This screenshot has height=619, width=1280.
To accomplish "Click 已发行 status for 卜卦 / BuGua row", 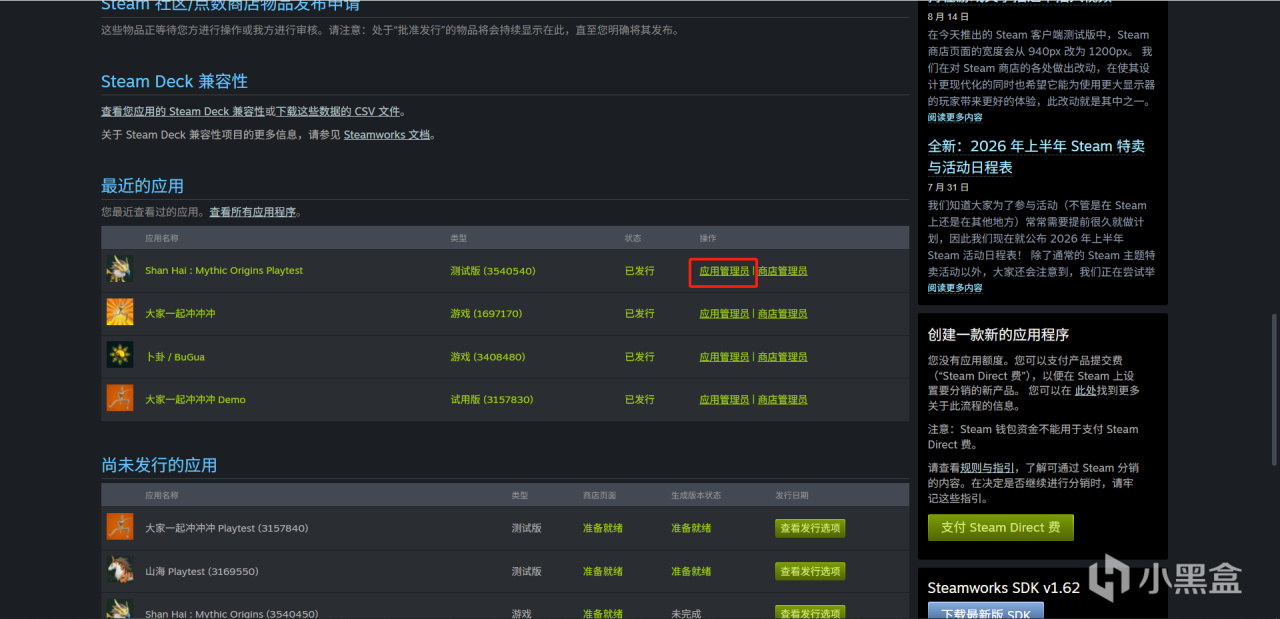I will (x=640, y=357).
